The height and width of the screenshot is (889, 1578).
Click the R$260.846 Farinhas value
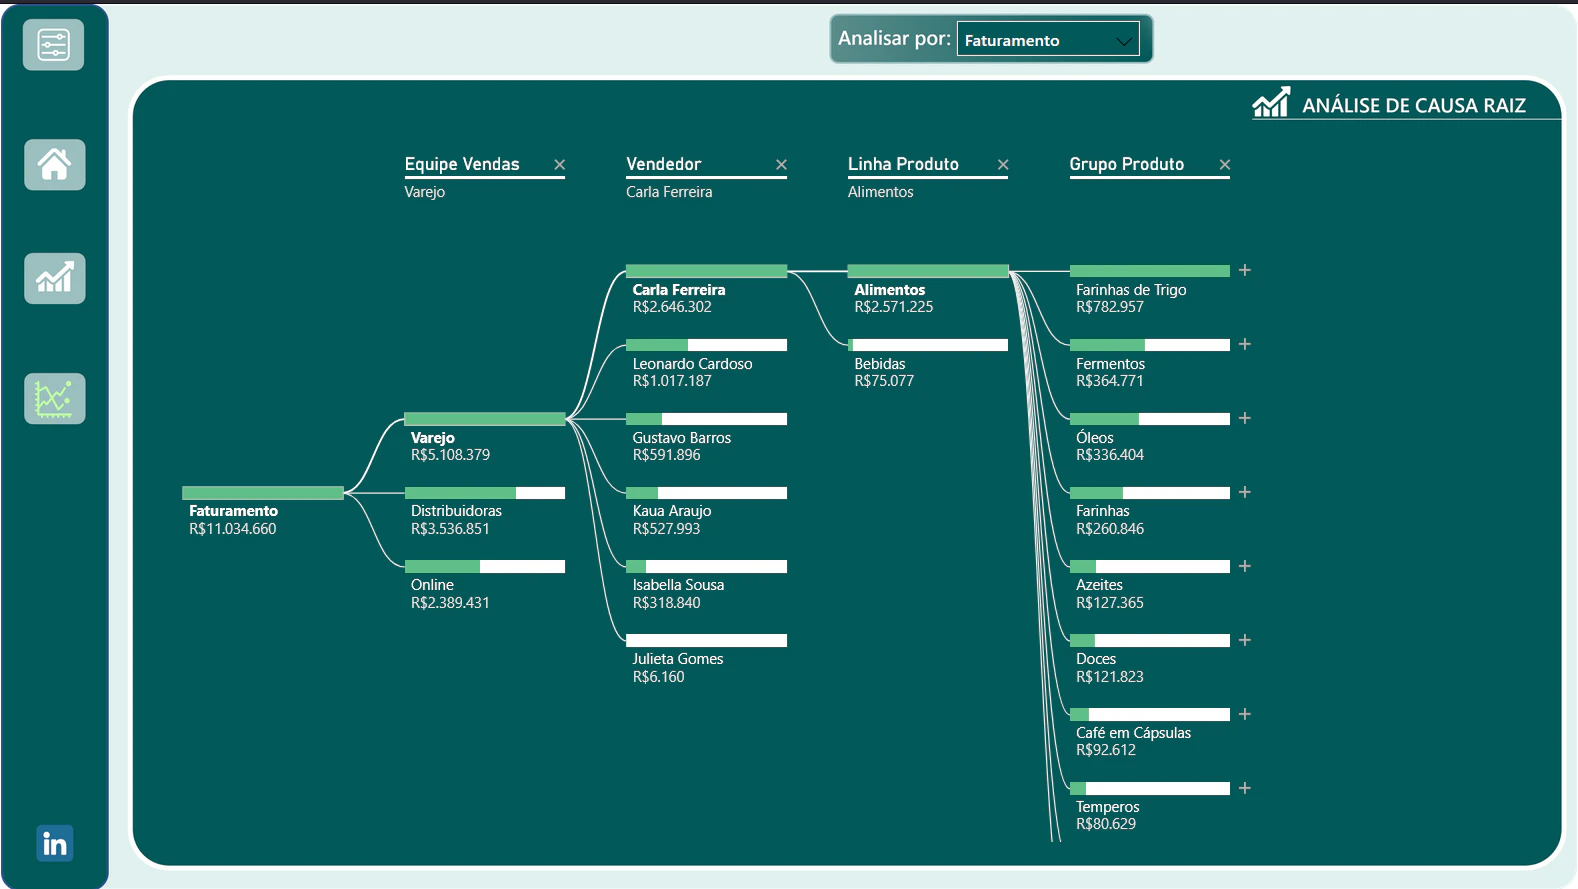tap(1110, 529)
